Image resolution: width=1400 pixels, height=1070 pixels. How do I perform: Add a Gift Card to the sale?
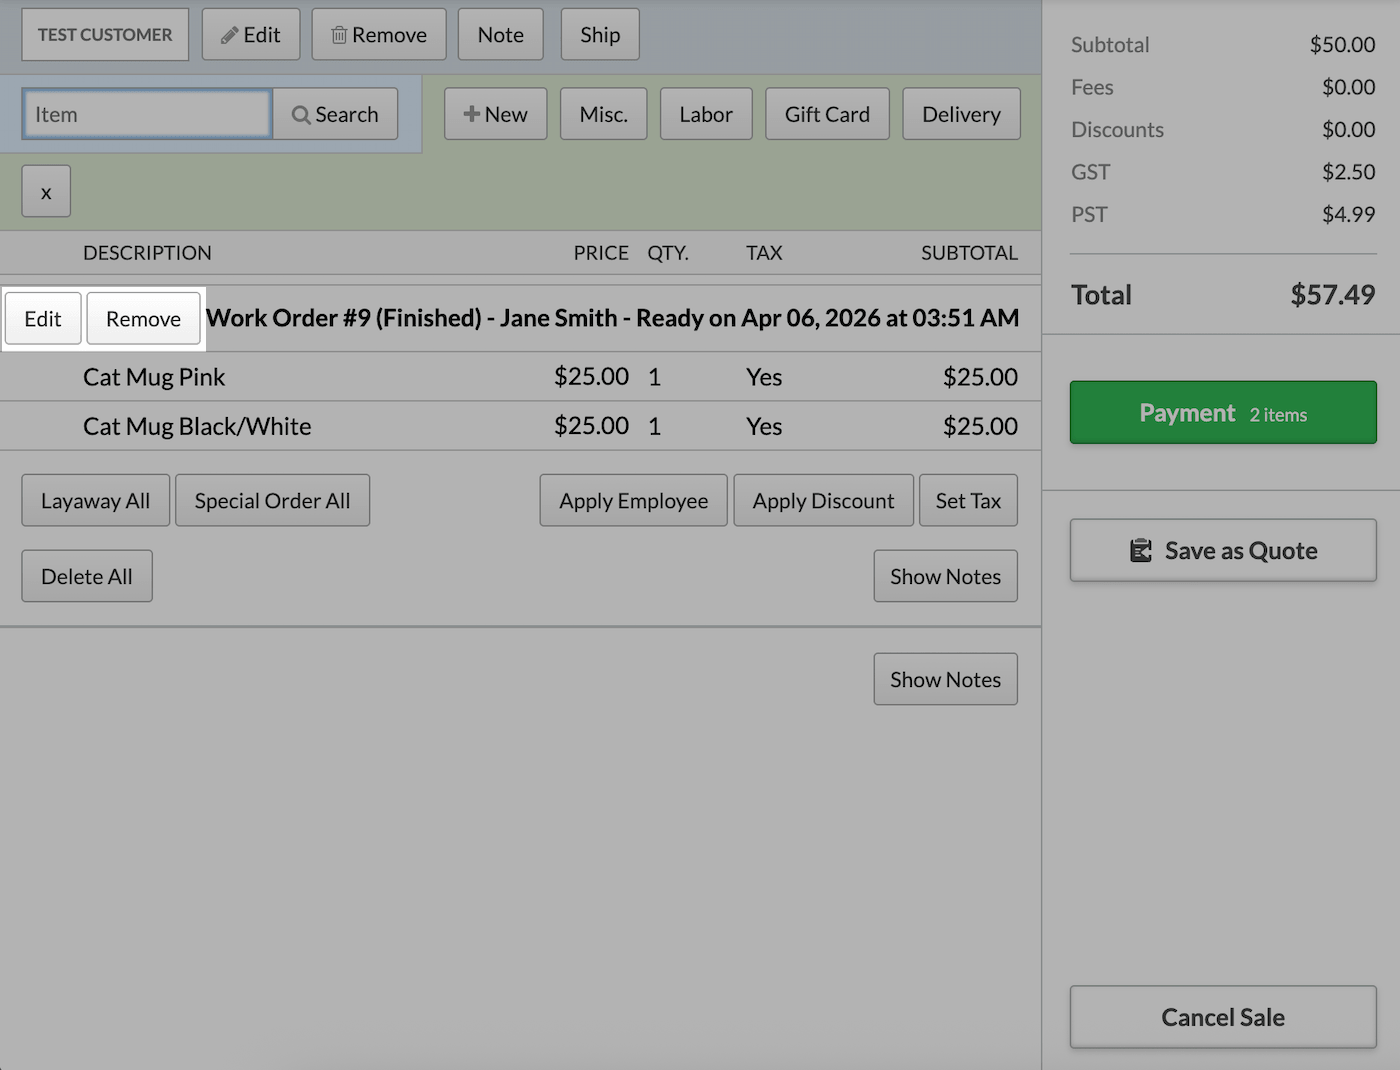828,114
